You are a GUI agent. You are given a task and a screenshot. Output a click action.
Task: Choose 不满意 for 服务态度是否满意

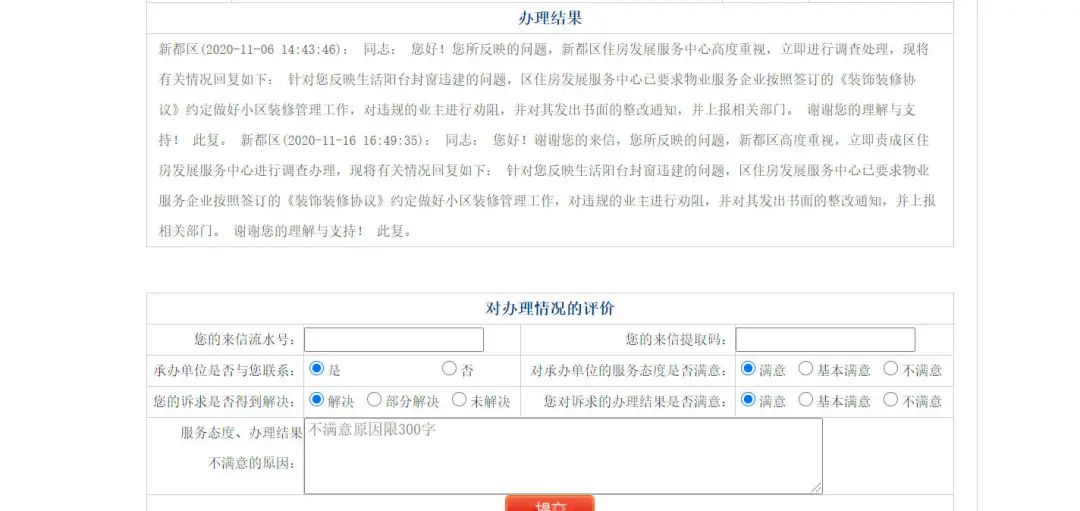pos(891,369)
